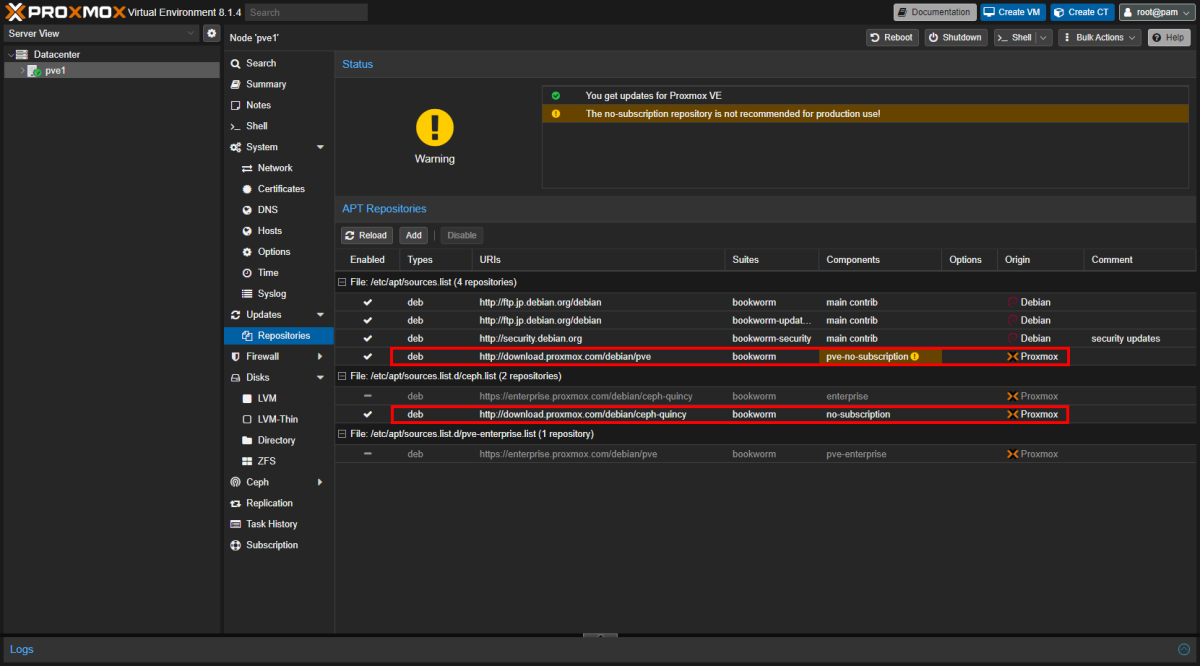Collapse the /etc/apt/sources.list file group
The image size is (1200, 666).
pyautogui.click(x=342, y=282)
